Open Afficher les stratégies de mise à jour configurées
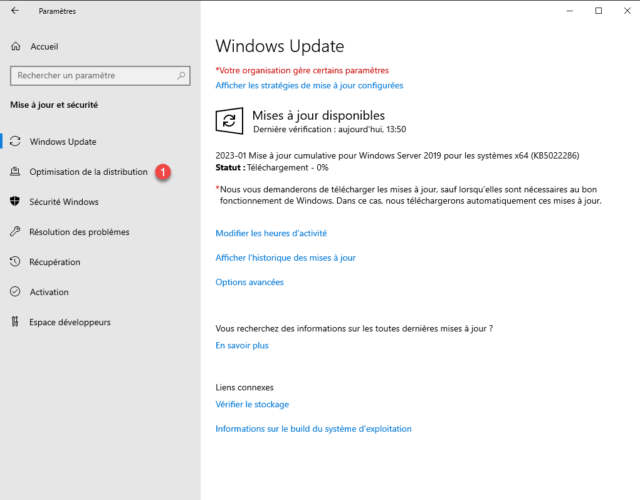 click(x=309, y=85)
